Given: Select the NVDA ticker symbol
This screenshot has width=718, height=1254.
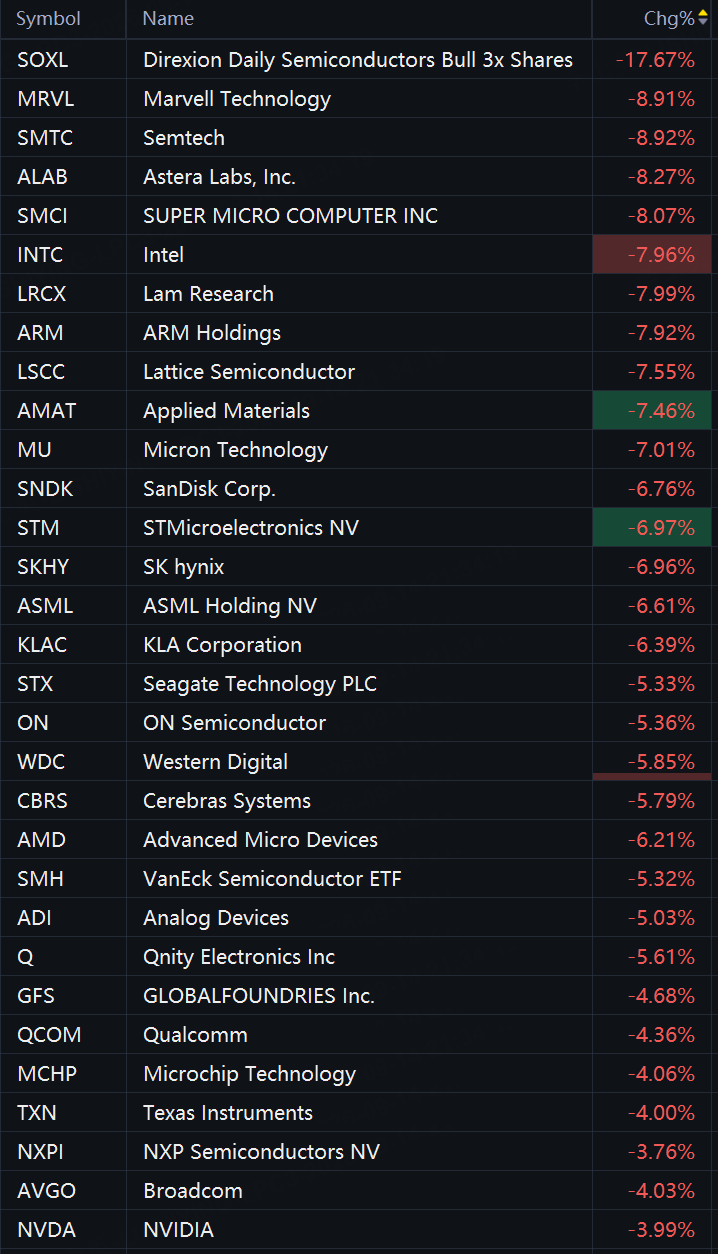Looking at the screenshot, I should pyautogui.click(x=46, y=1230).
